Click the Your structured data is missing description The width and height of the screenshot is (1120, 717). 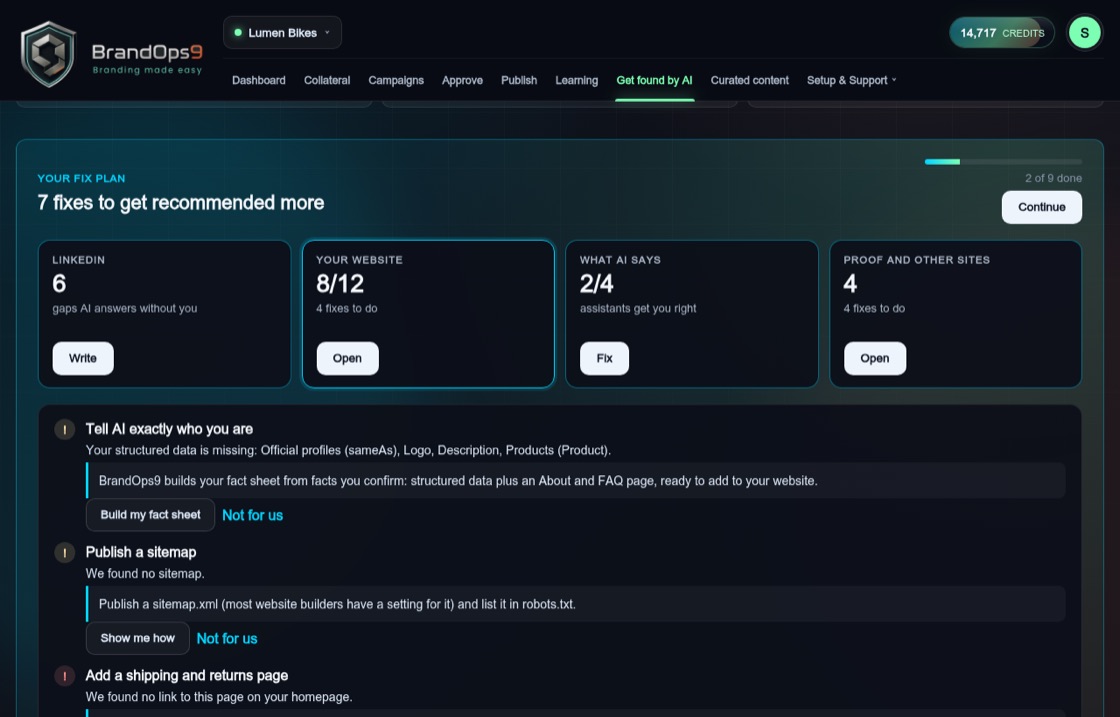pos(348,451)
